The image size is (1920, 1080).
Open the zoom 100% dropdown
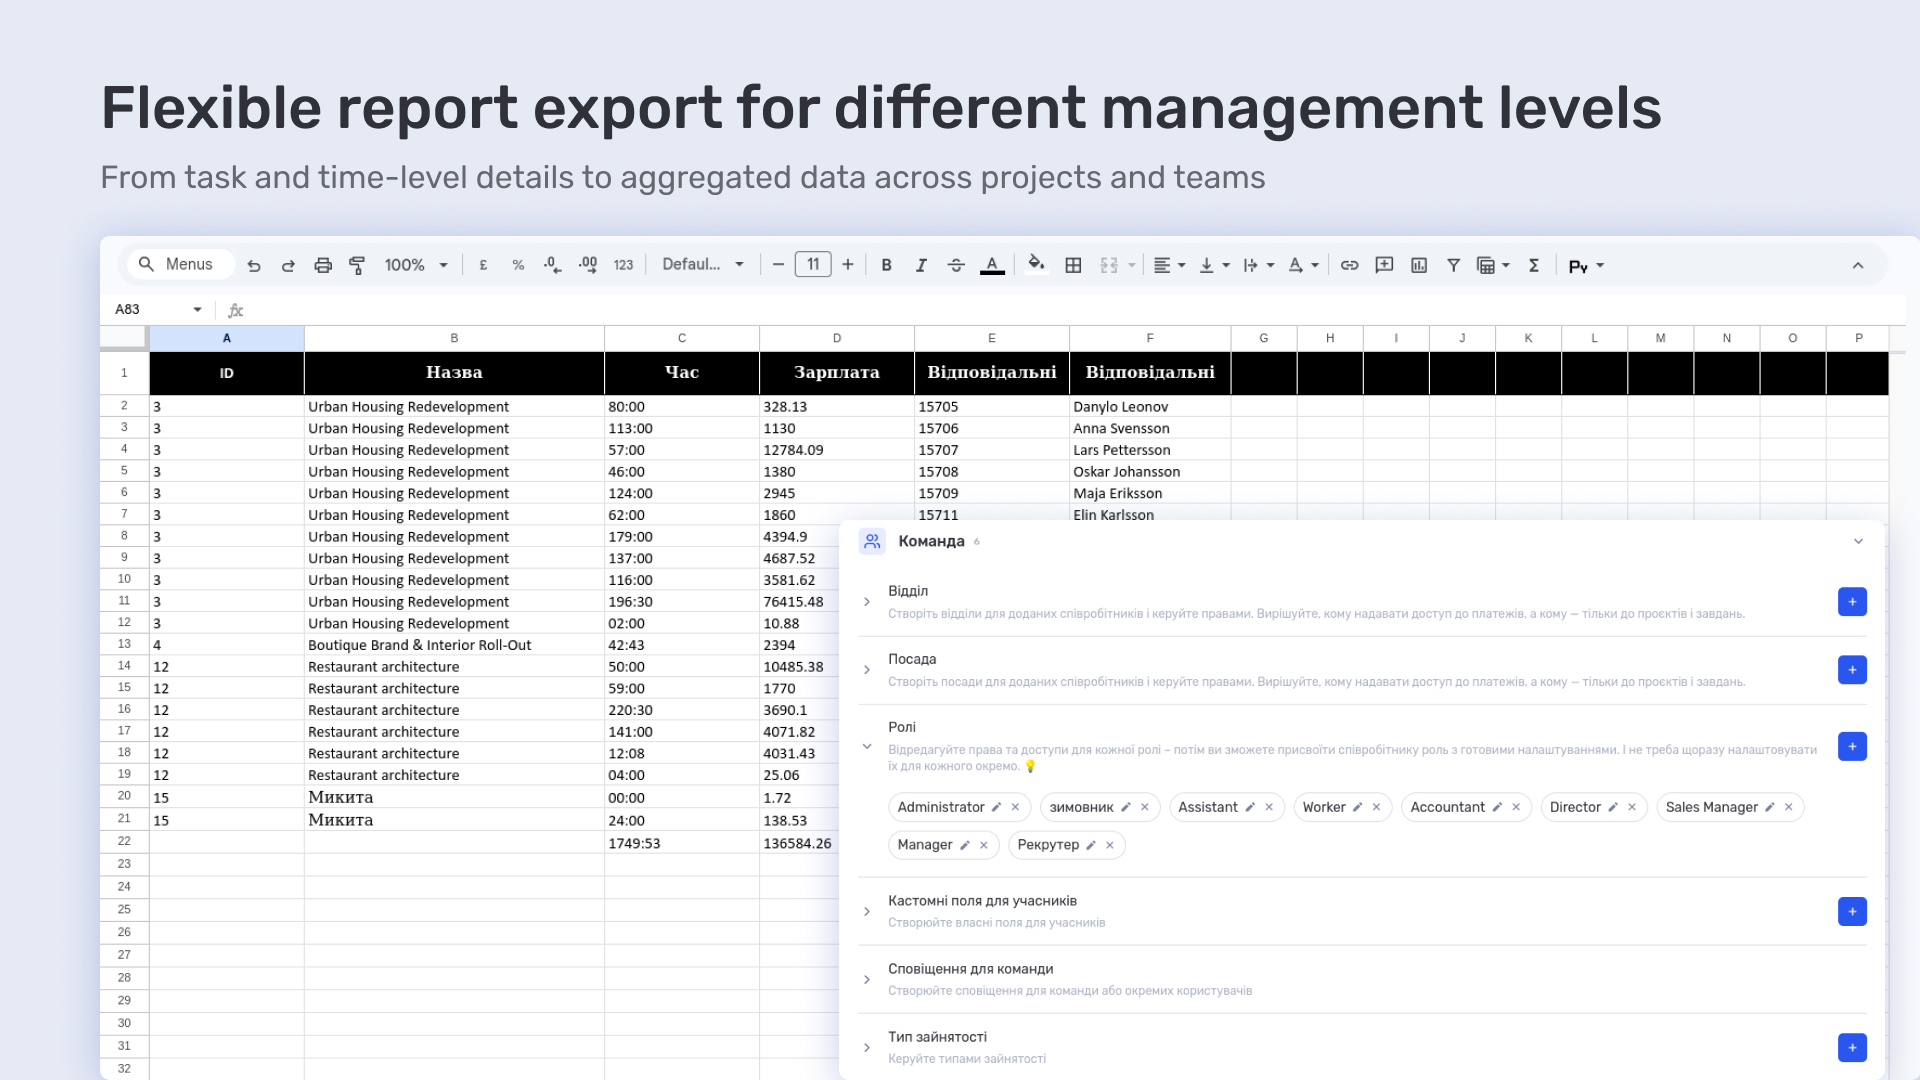pos(416,265)
